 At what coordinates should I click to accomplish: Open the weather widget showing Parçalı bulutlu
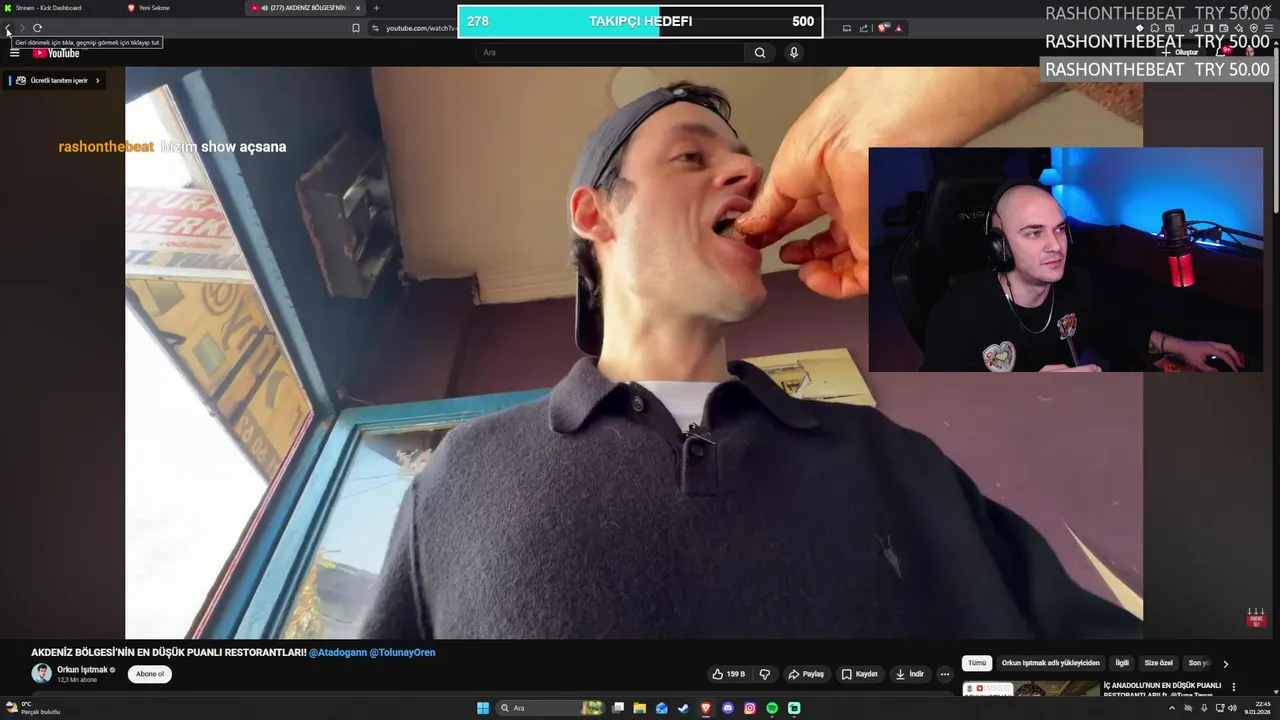tap(32, 708)
